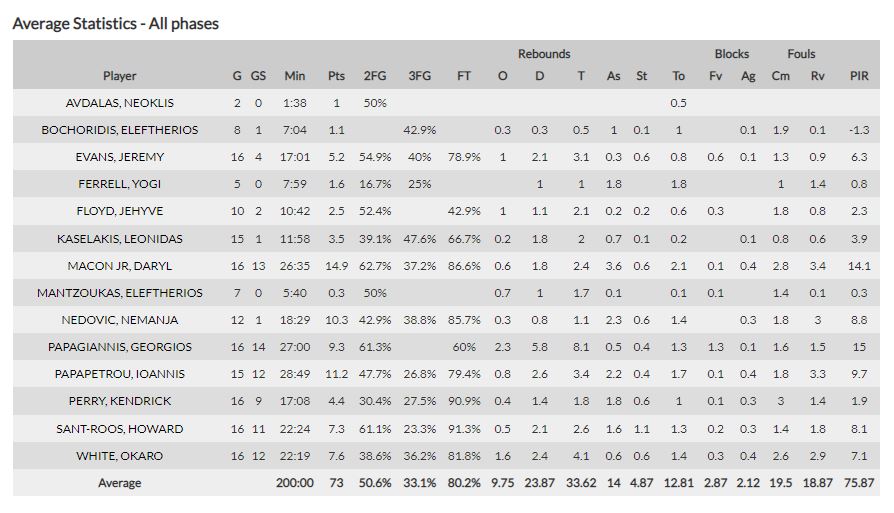The height and width of the screenshot is (513, 894).
Task: Click the Pts column header
Action: (336, 76)
